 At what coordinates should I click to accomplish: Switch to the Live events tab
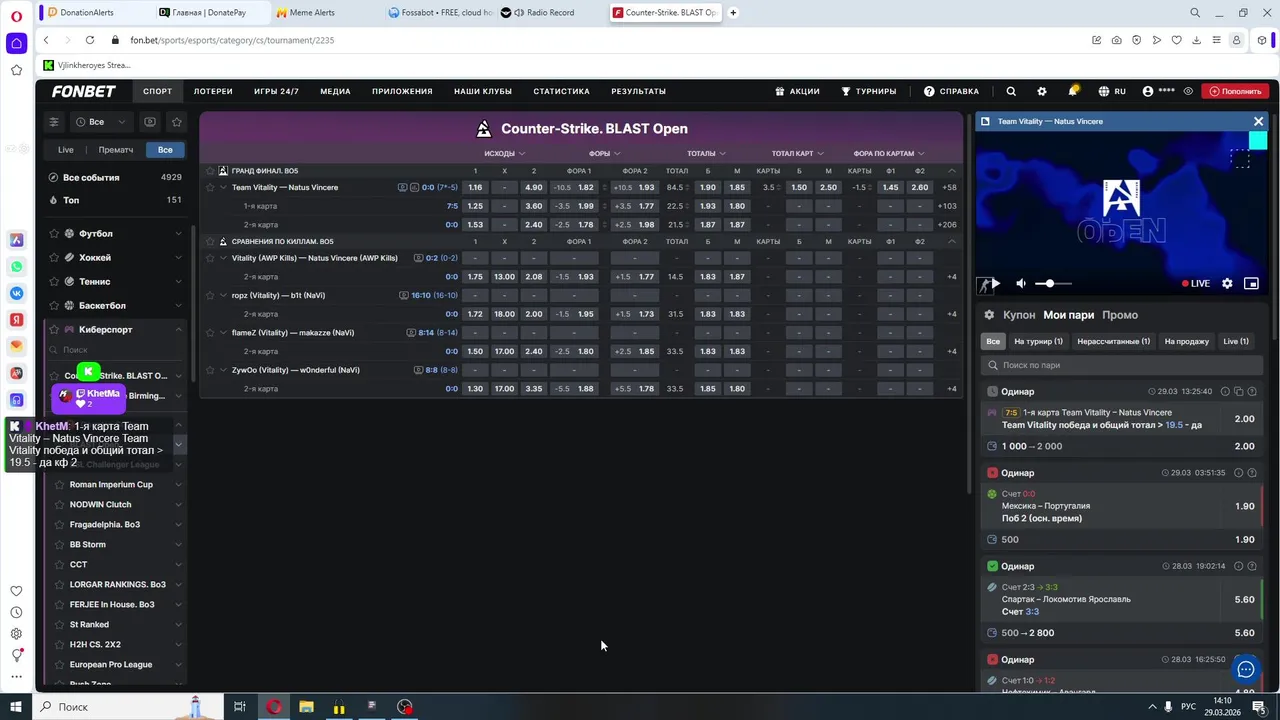(66, 150)
